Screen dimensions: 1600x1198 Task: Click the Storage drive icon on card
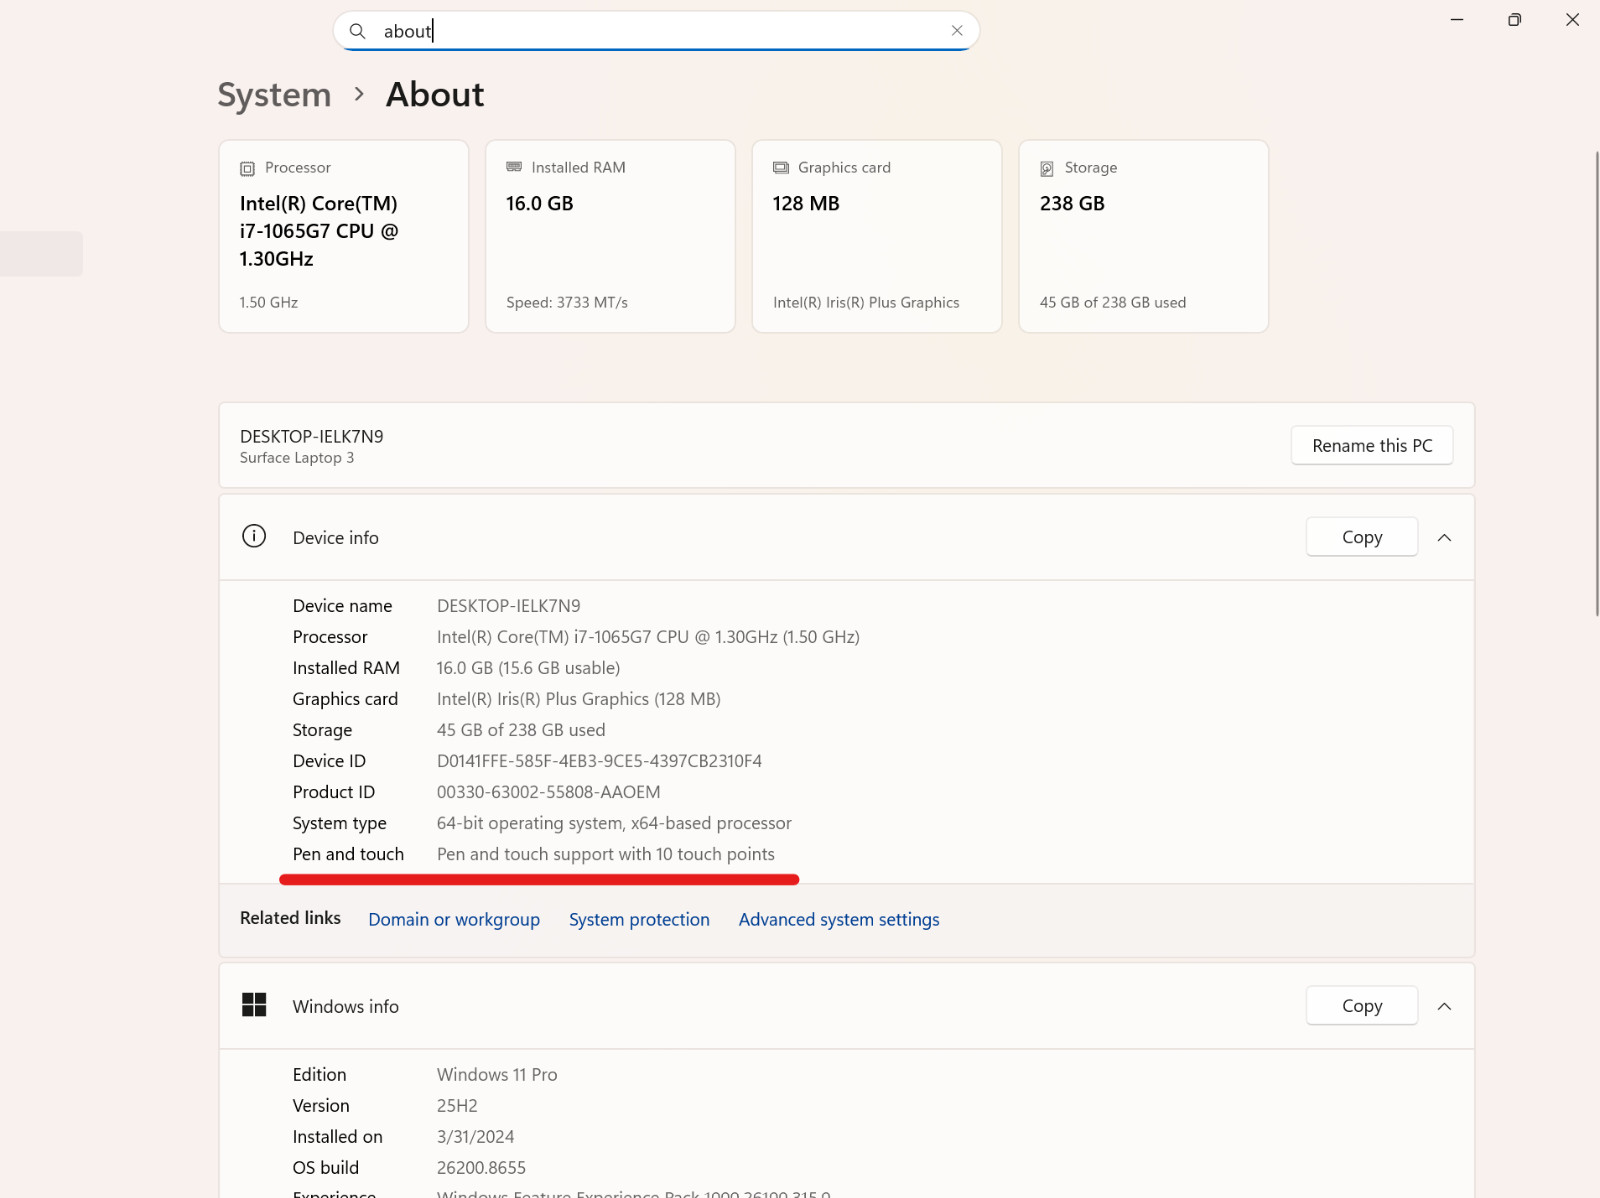pyautogui.click(x=1047, y=169)
